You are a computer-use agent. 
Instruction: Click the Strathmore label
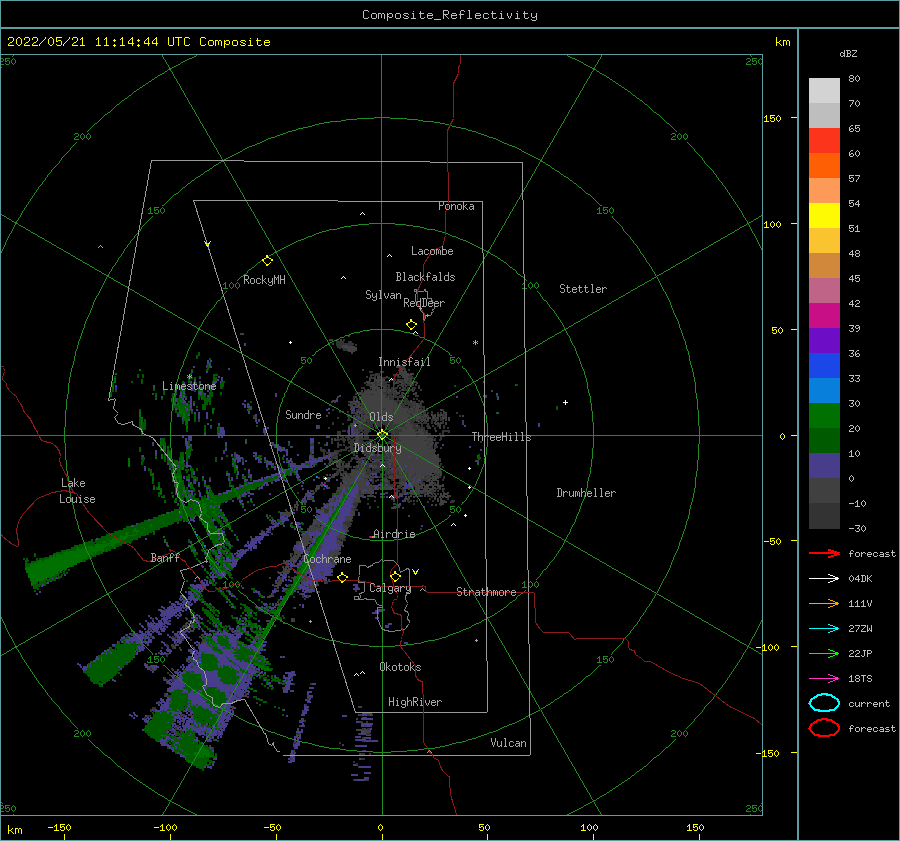[486, 592]
